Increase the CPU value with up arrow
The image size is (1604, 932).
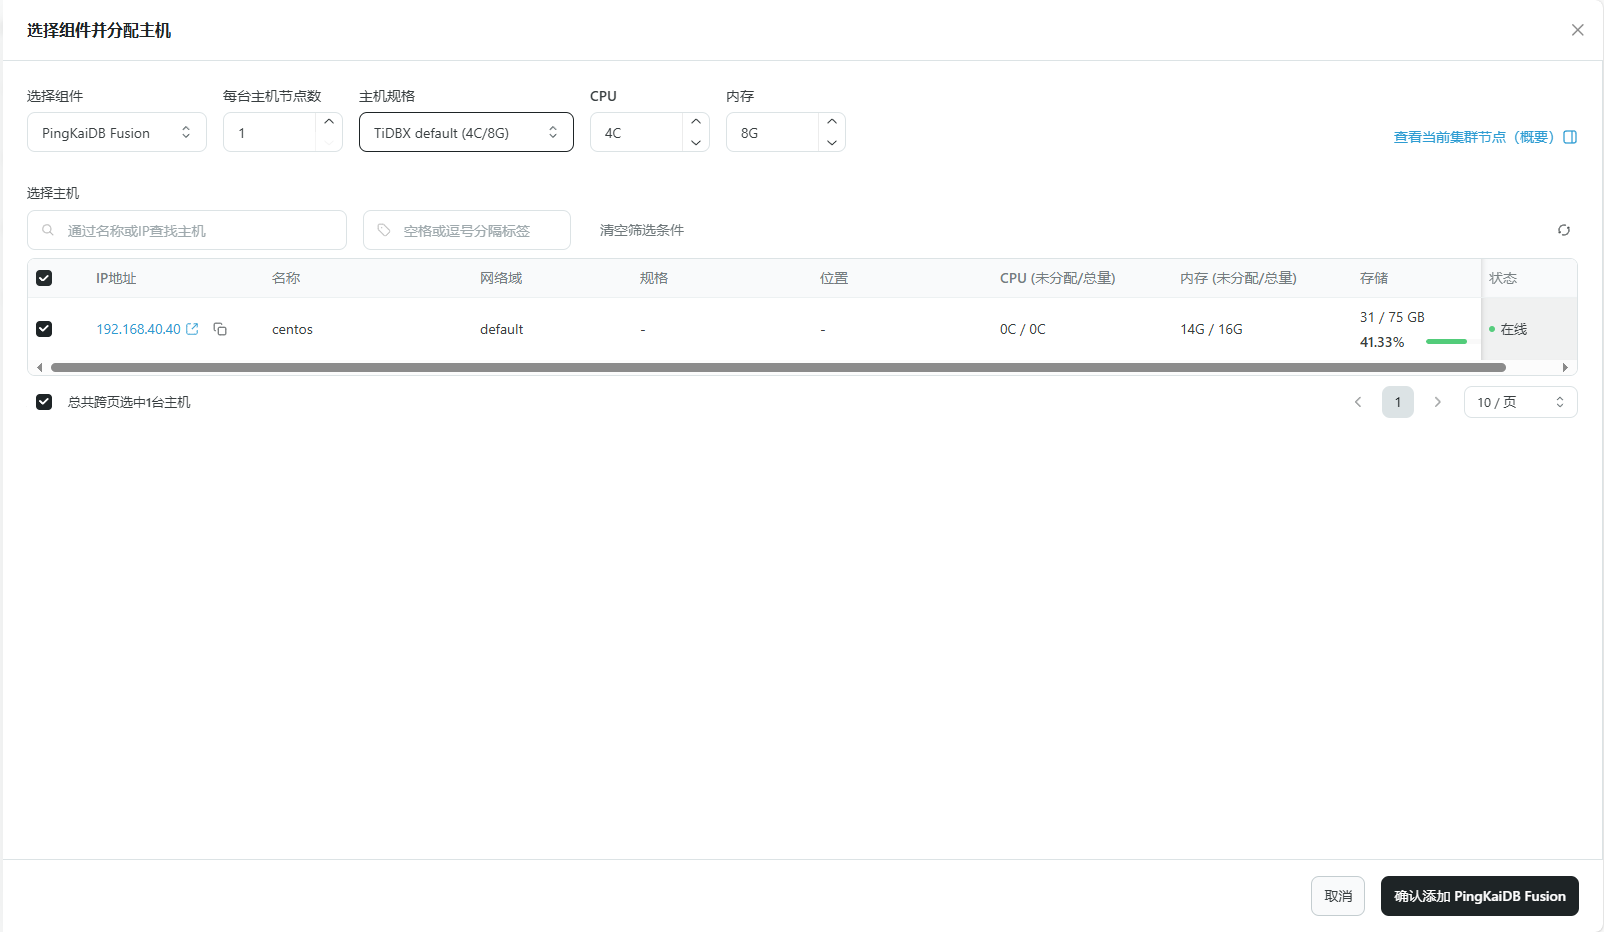pos(696,122)
